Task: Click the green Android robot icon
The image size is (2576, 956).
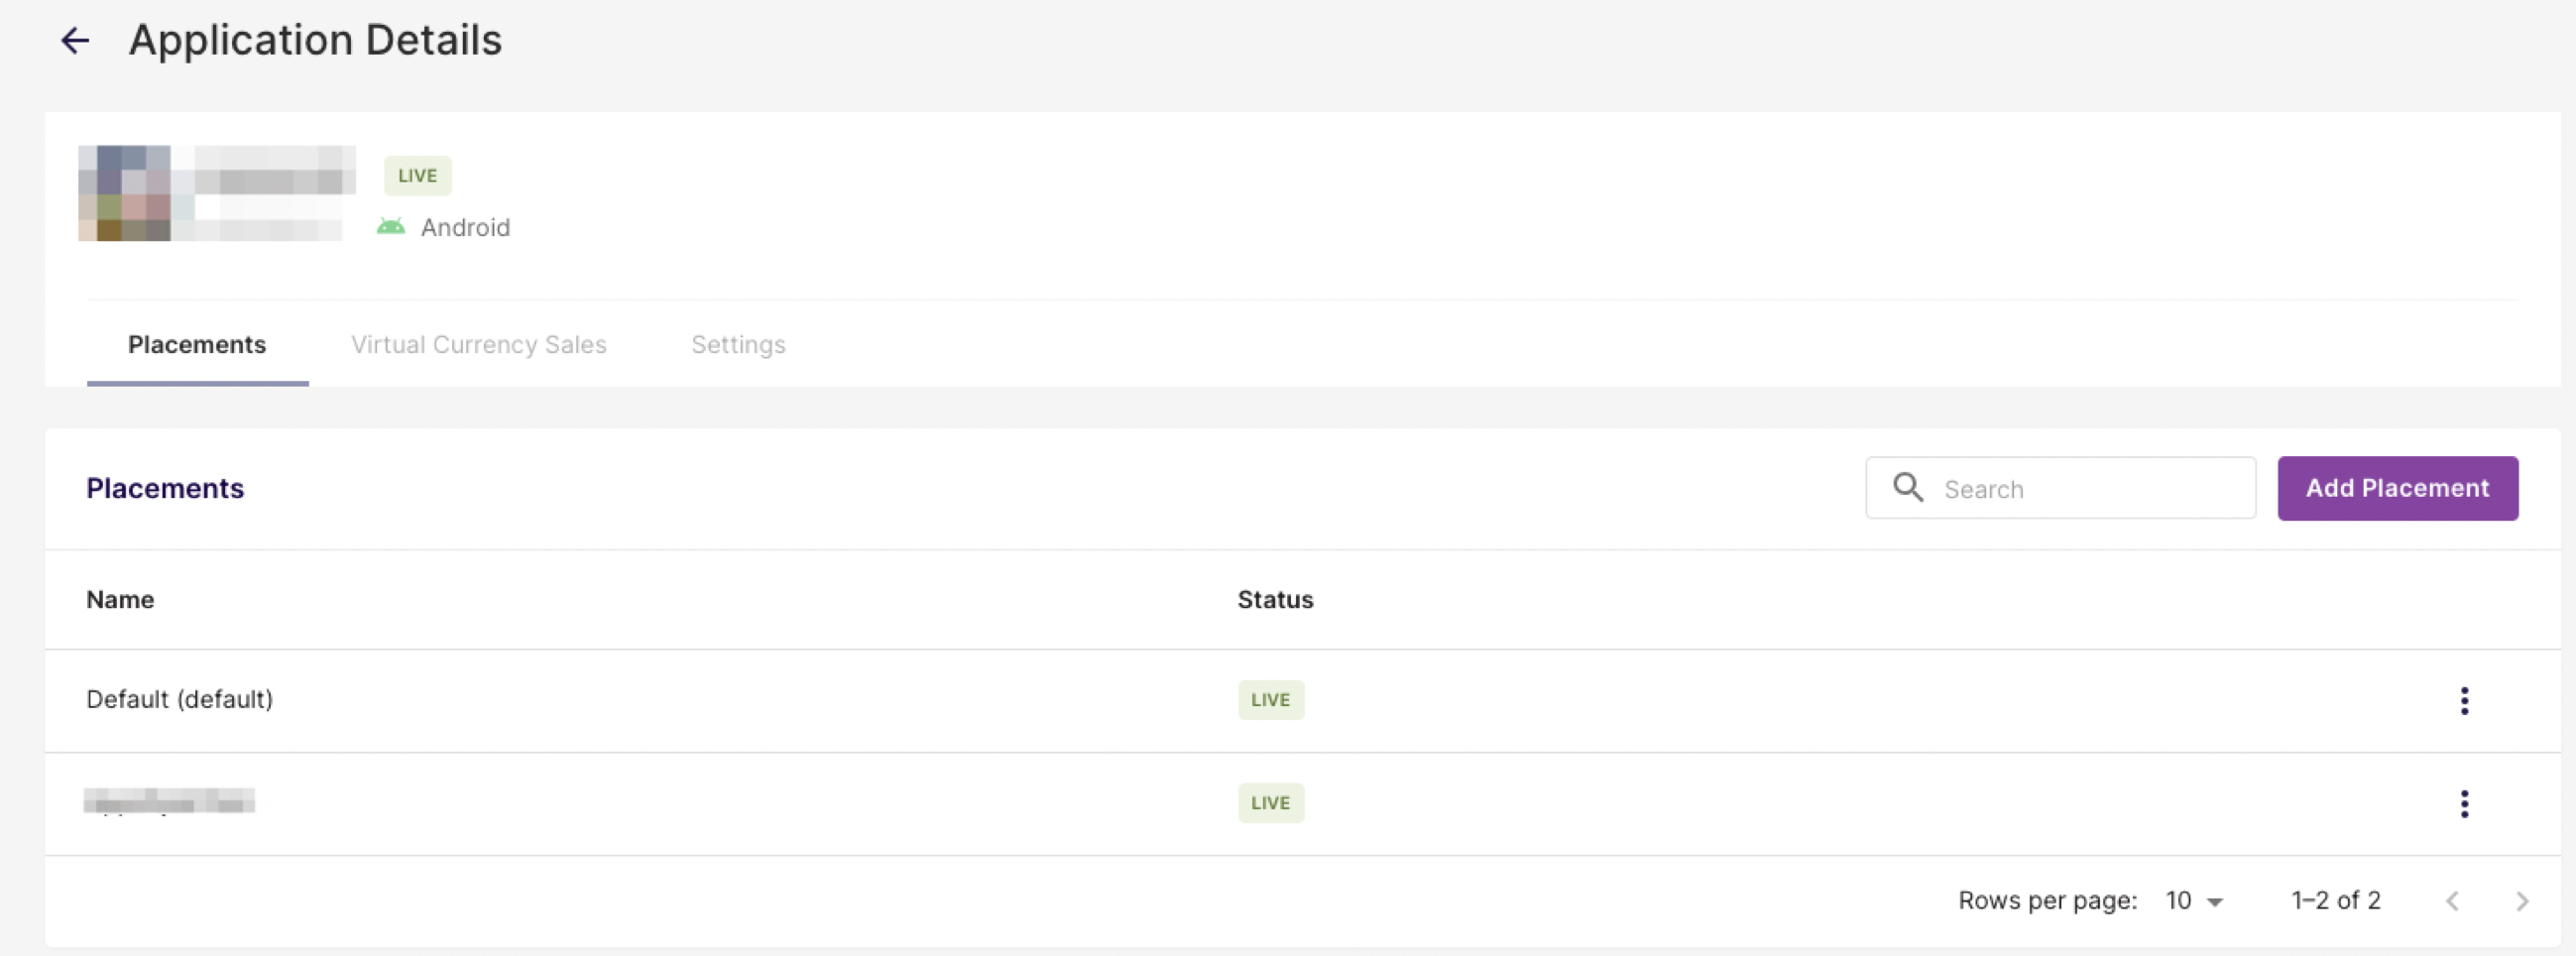Action: click(x=391, y=227)
